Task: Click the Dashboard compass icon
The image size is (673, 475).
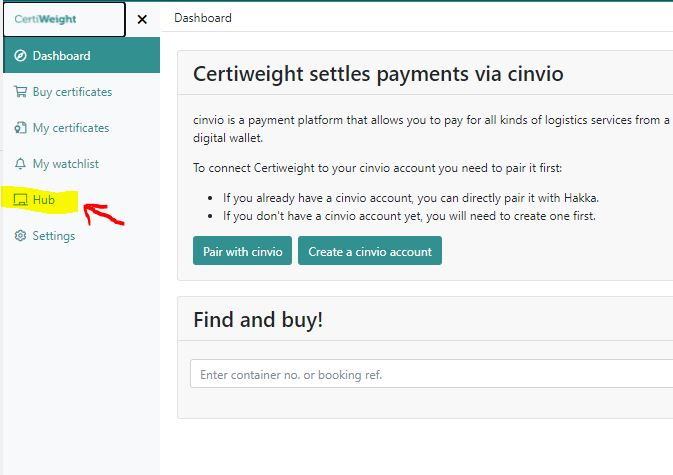Action: [20, 56]
